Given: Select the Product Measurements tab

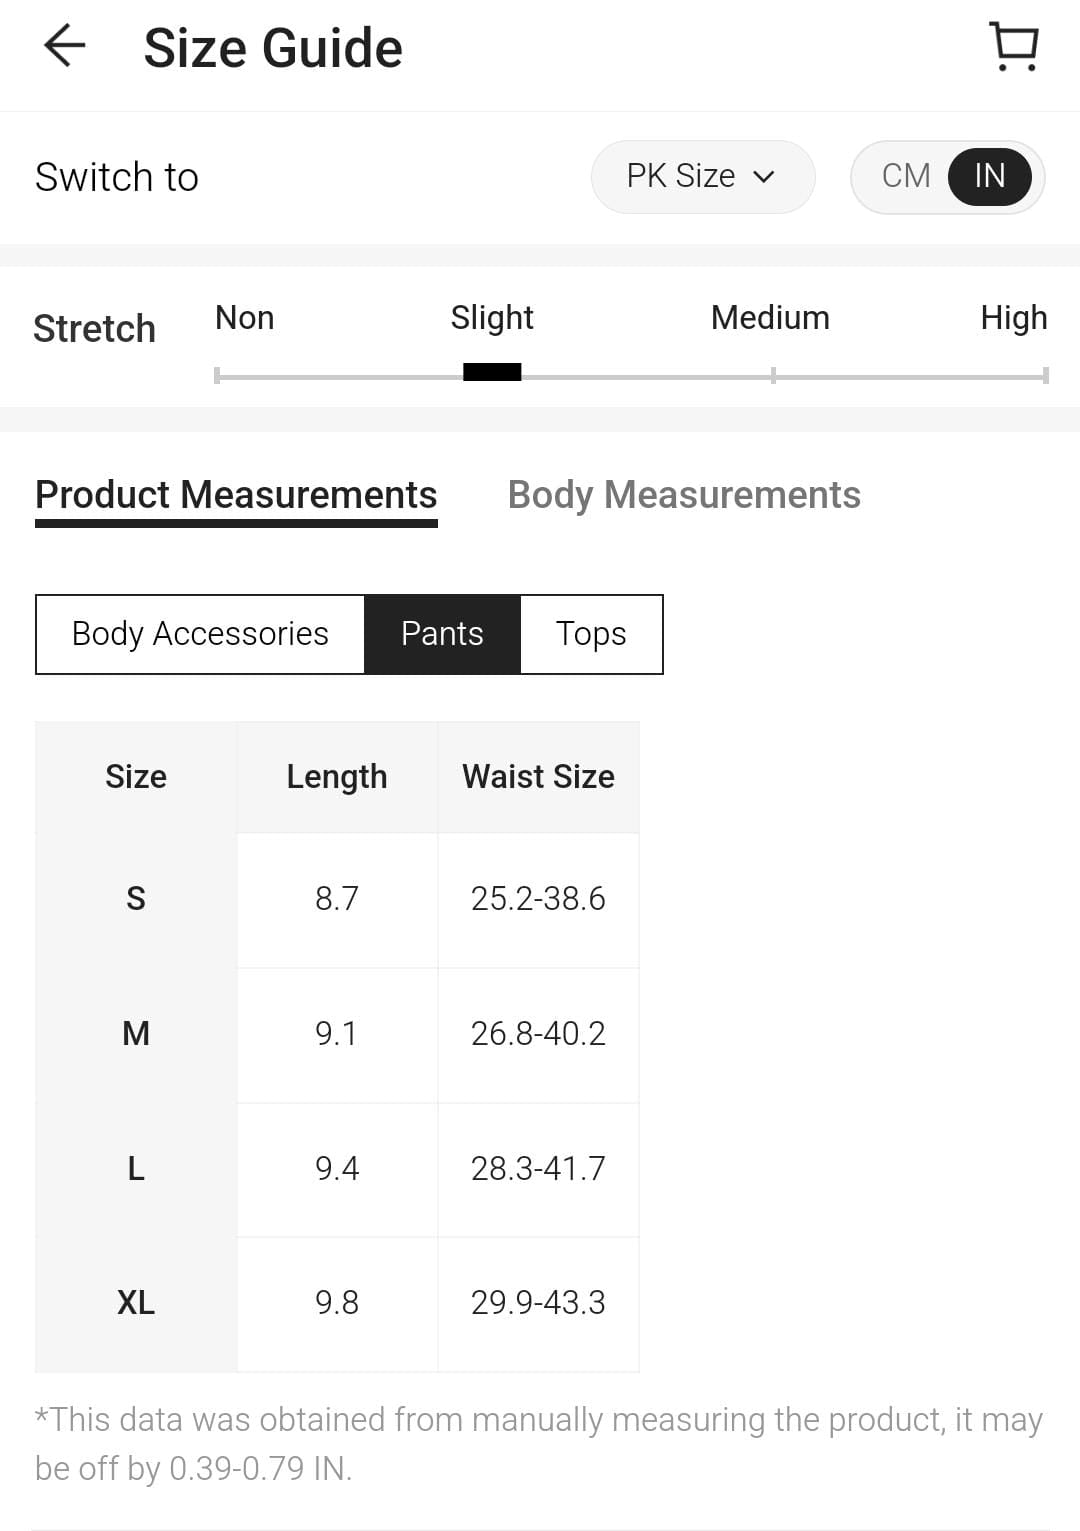Looking at the screenshot, I should (x=236, y=495).
